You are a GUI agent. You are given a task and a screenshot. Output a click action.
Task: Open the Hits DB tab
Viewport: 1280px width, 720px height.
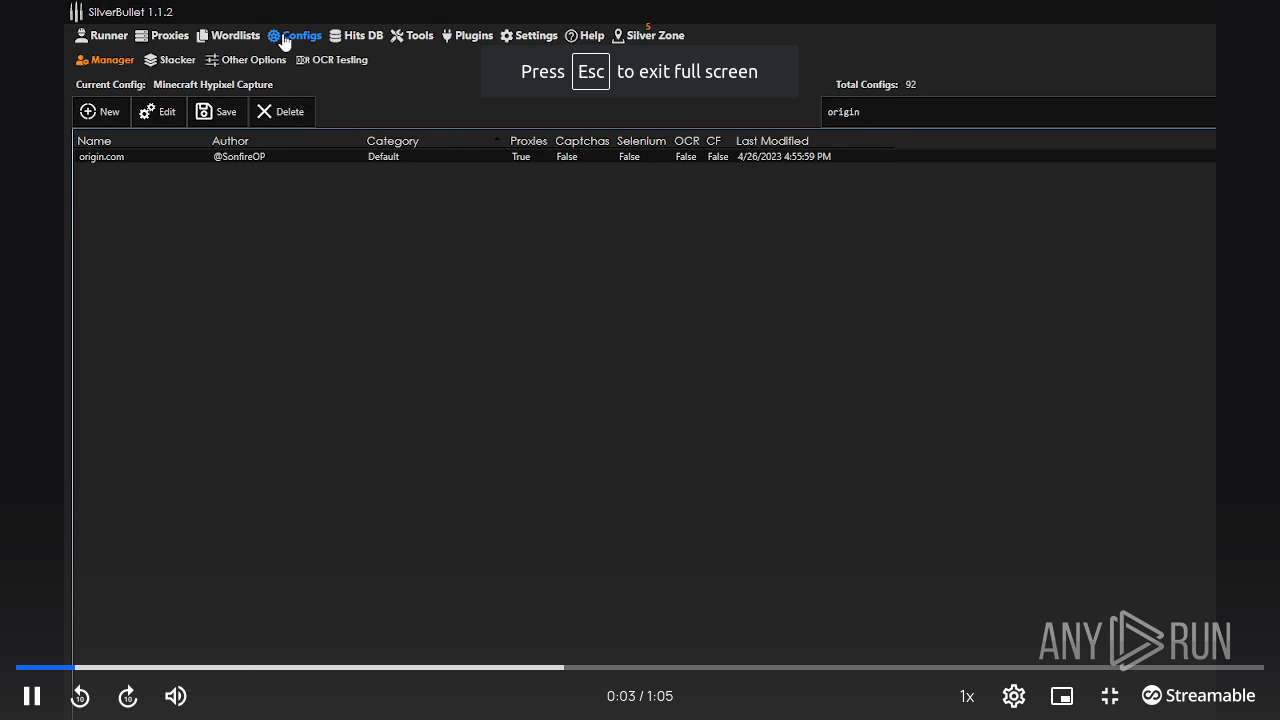[356, 35]
